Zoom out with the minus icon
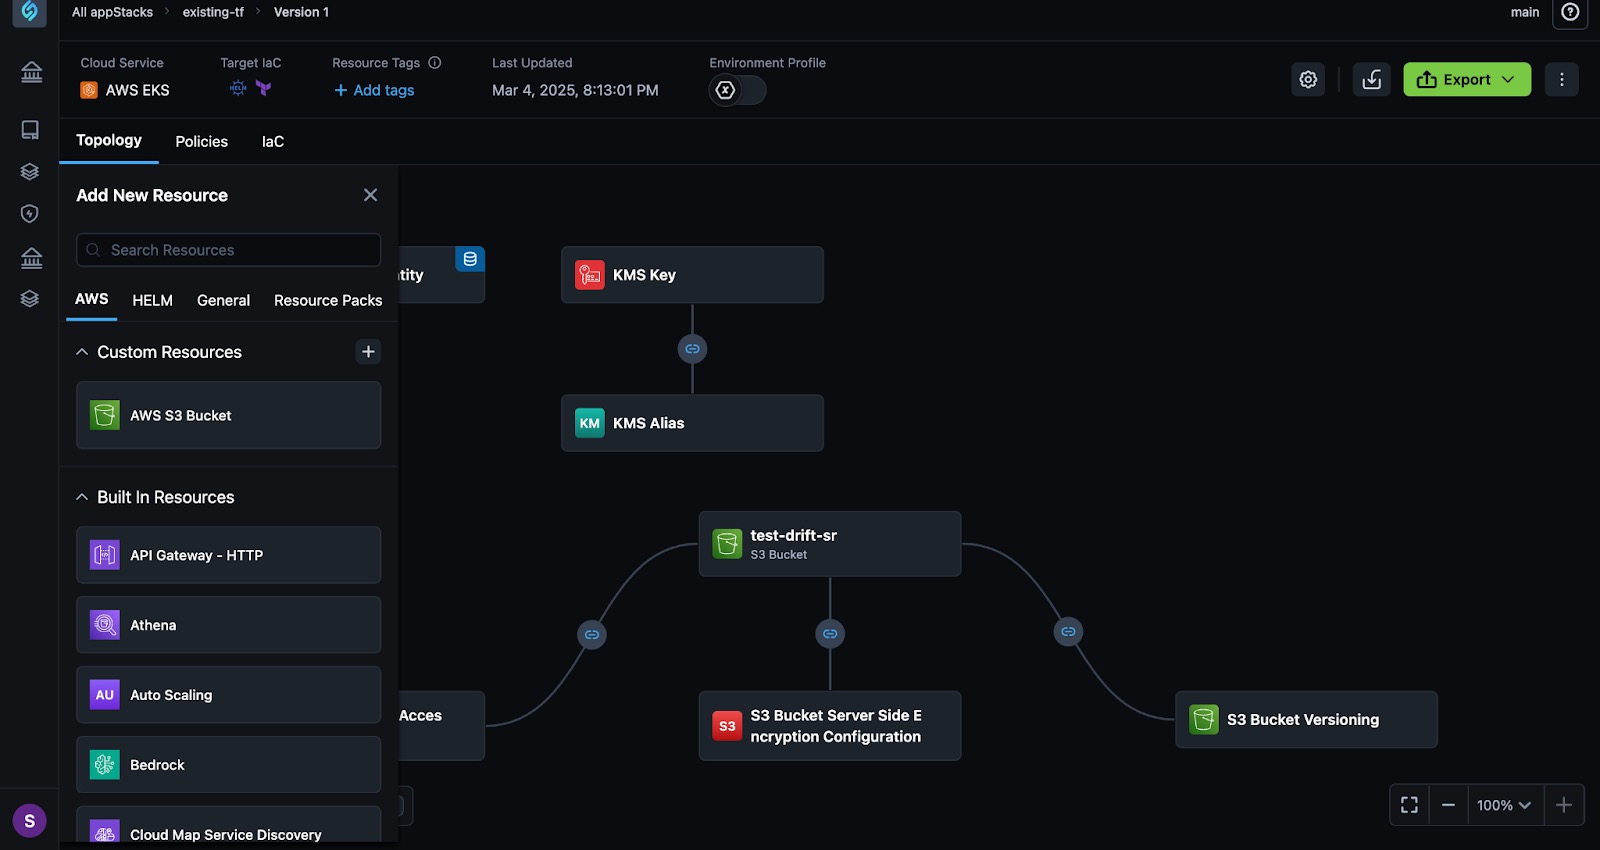The width and height of the screenshot is (1600, 850). [x=1448, y=805]
